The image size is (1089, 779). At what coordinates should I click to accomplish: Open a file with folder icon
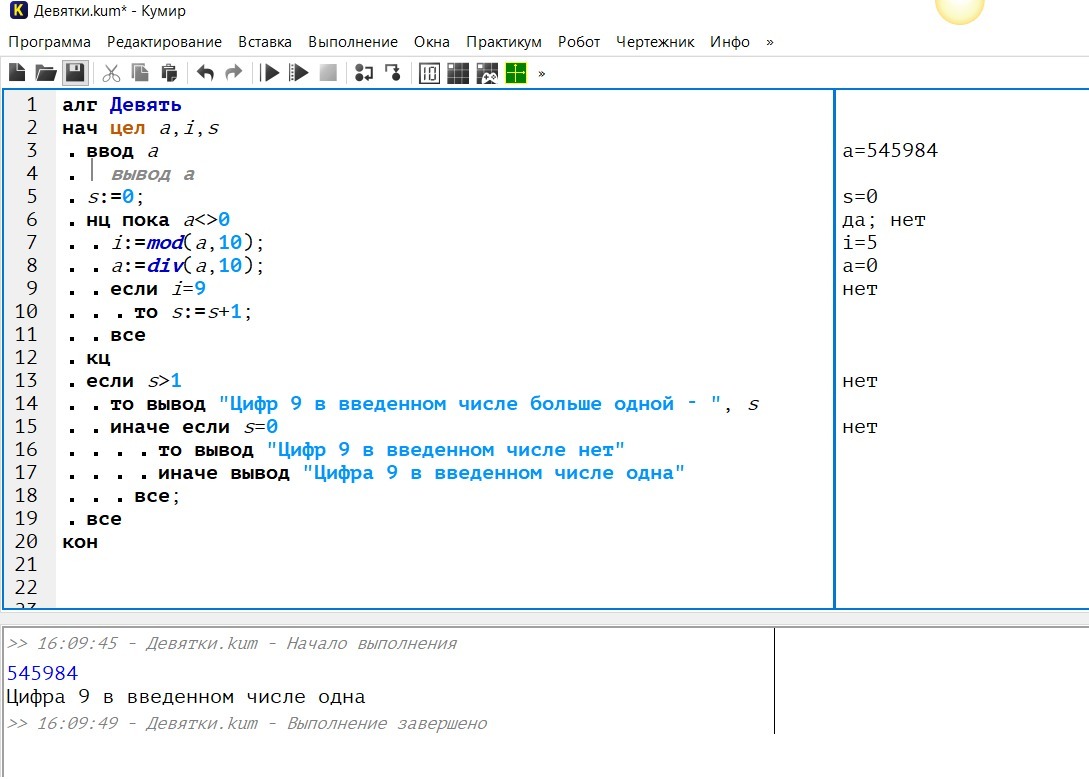(x=46, y=73)
